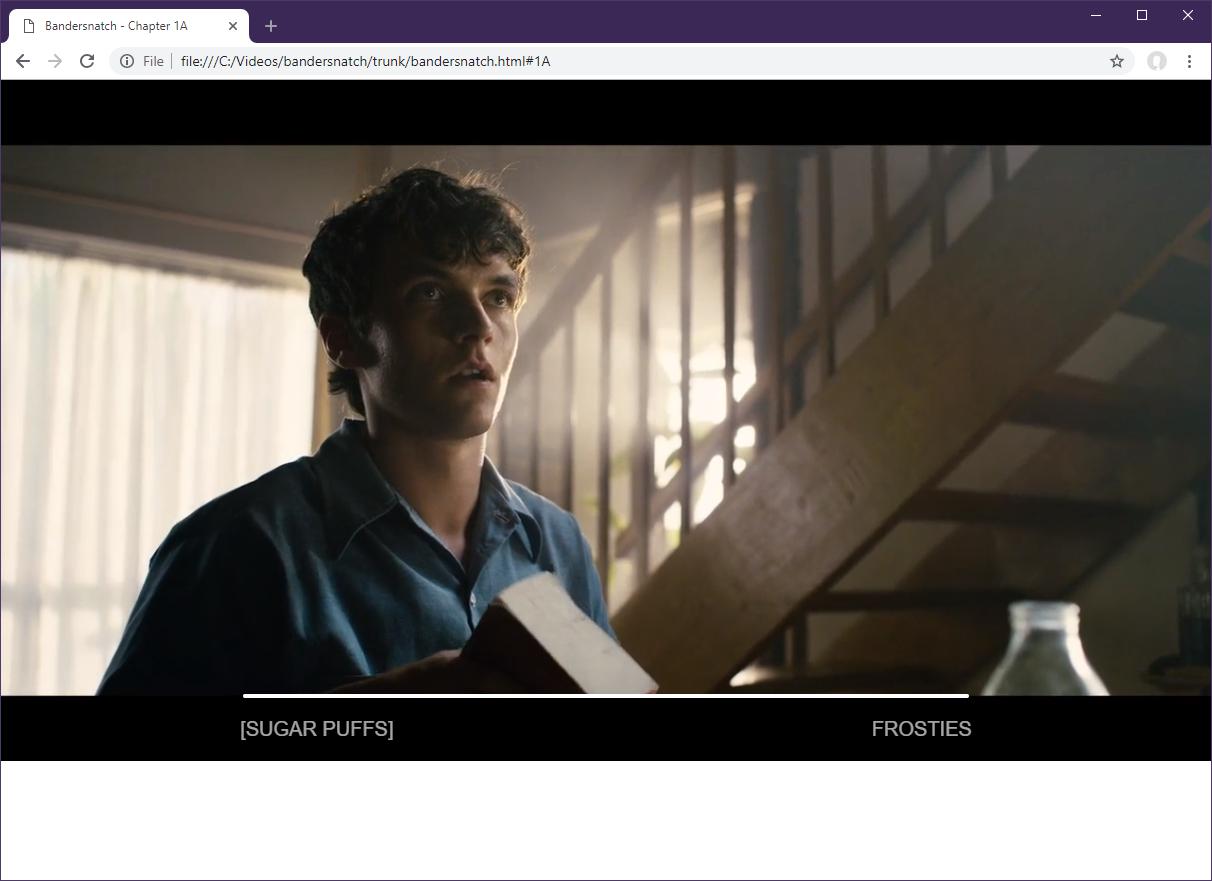Viewport: 1212px width, 881px height.
Task: Bookmark this page with the star icon
Action: [1117, 61]
